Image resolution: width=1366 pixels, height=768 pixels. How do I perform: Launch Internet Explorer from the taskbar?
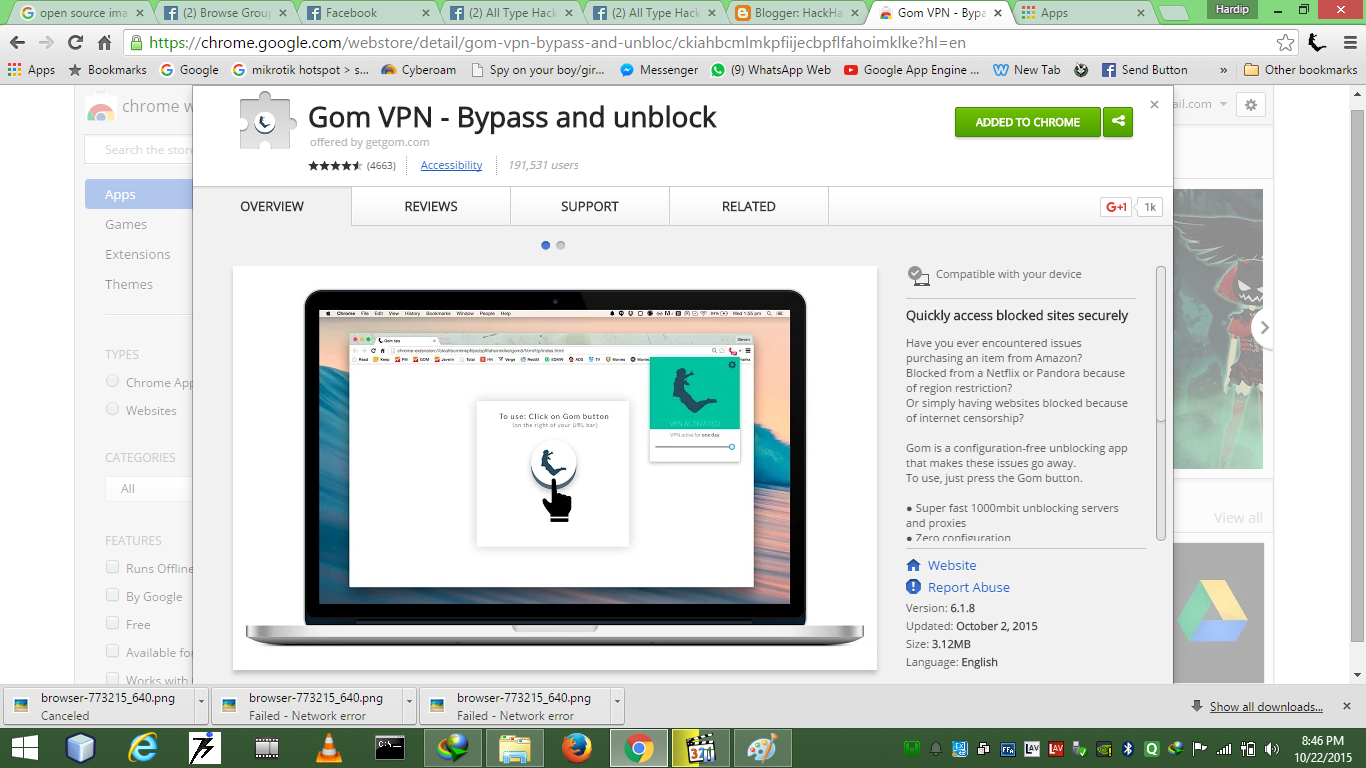point(144,748)
